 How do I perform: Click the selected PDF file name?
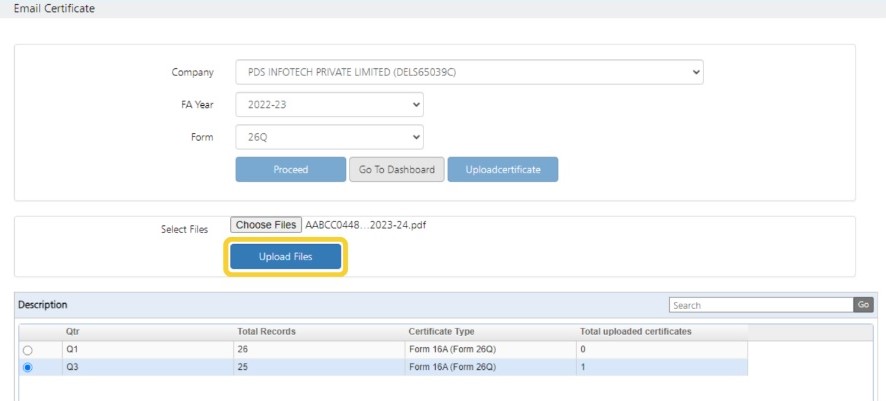tap(366, 225)
